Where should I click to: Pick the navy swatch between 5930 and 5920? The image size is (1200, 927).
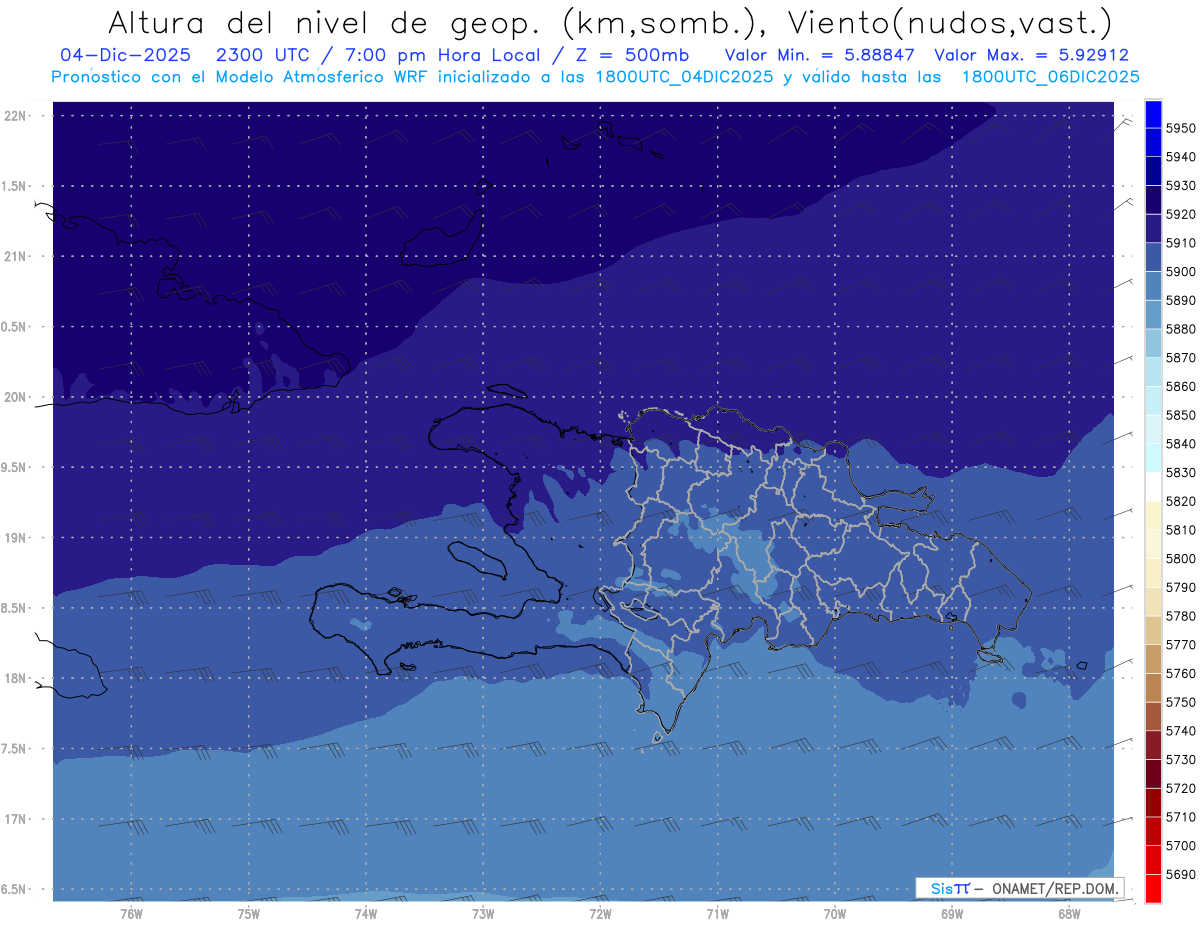[x=1153, y=200]
